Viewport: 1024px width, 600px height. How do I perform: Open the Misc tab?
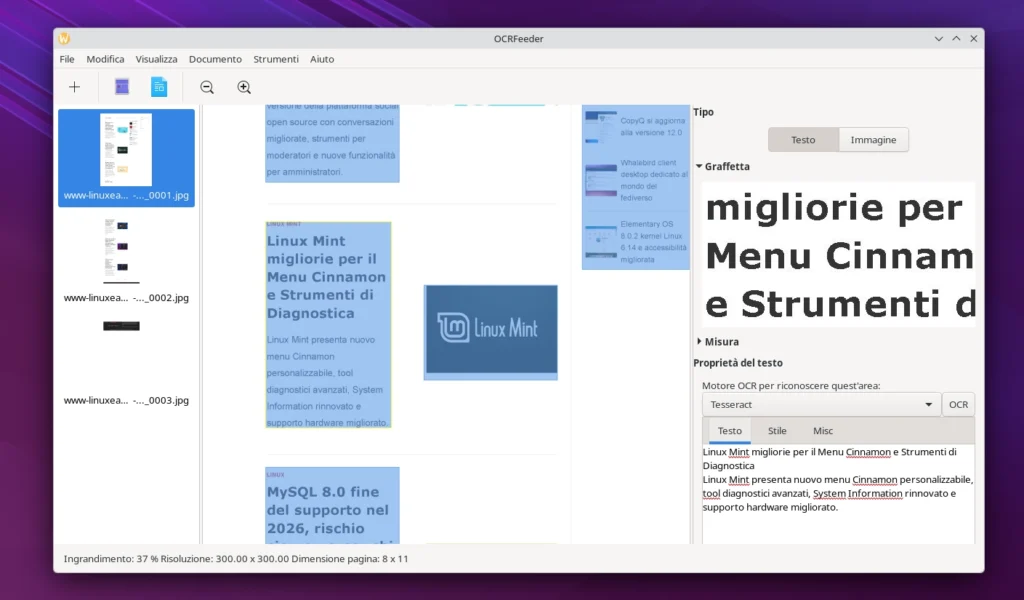click(x=823, y=431)
